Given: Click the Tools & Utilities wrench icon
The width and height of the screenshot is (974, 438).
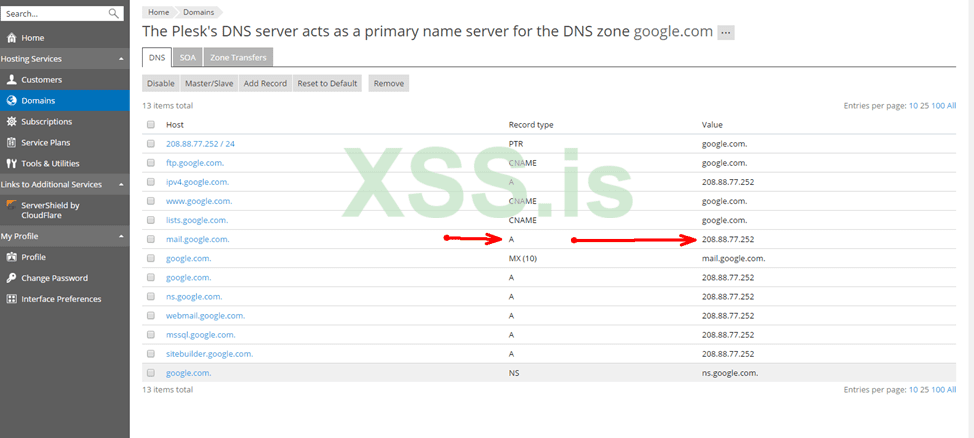Looking at the screenshot, I should tap(11, 163).
